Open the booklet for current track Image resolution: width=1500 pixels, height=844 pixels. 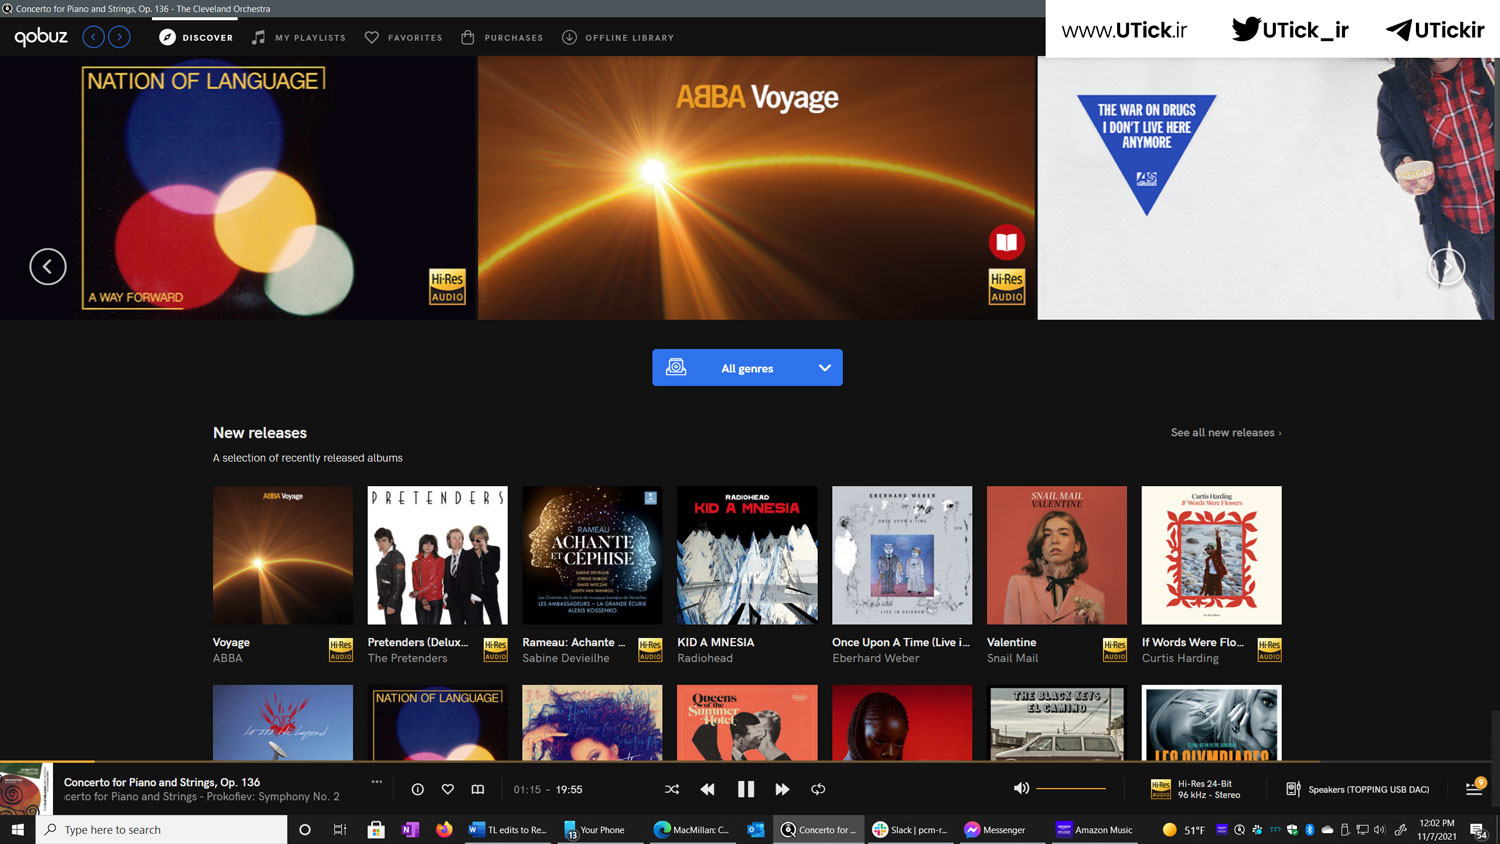click(478, 789)
